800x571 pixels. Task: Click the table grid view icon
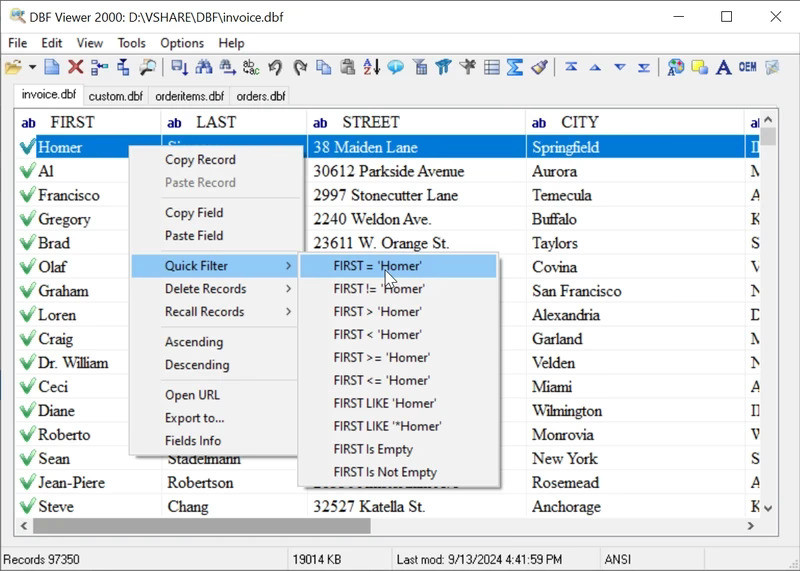pos(492,67)
